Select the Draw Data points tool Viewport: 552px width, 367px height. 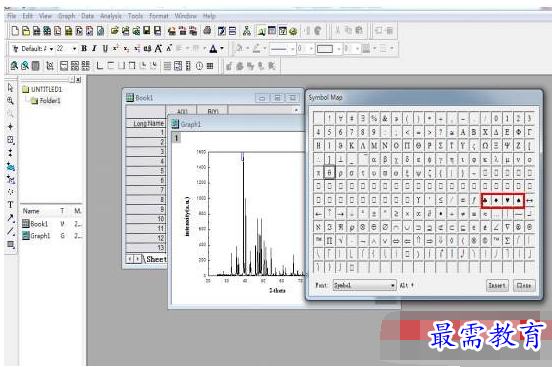10,192
